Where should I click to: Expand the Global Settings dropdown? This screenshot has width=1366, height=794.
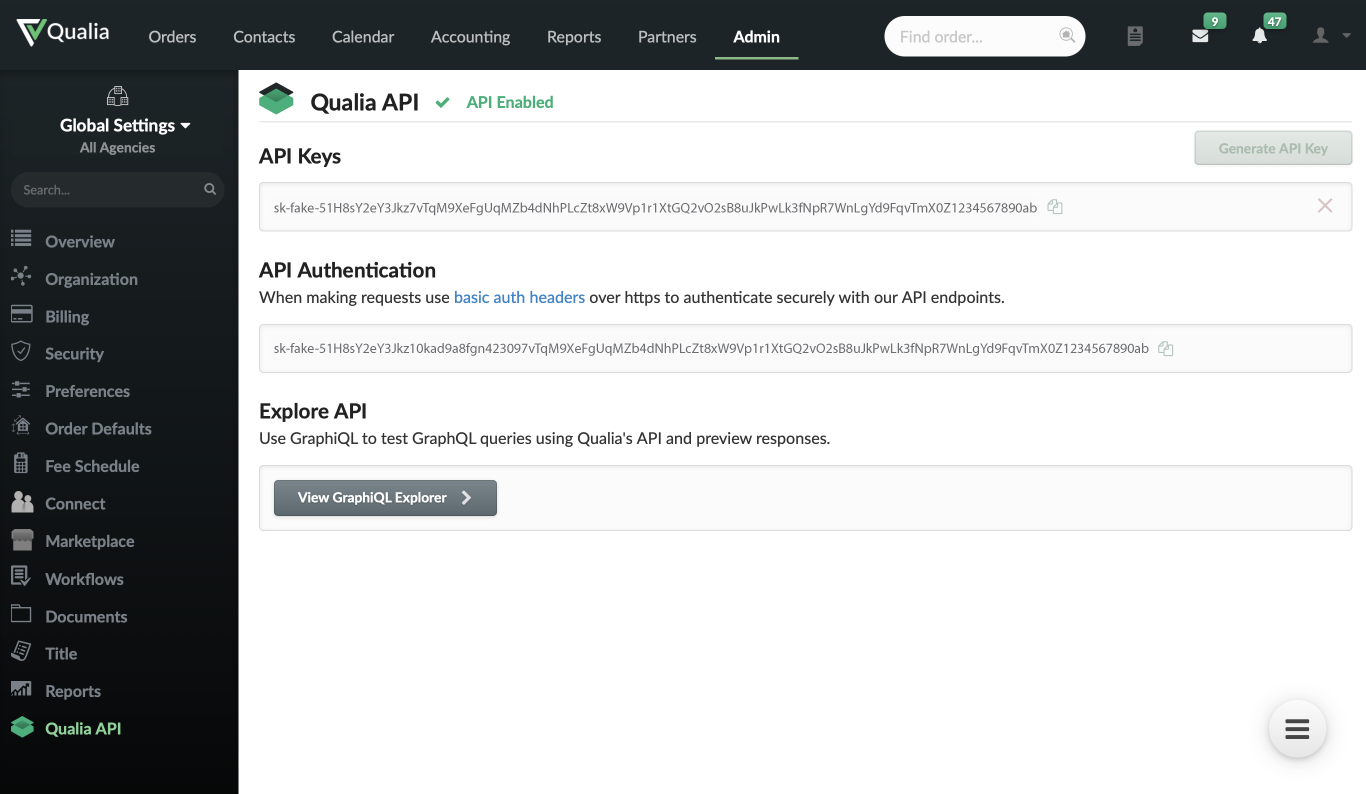tap(124, 125)
